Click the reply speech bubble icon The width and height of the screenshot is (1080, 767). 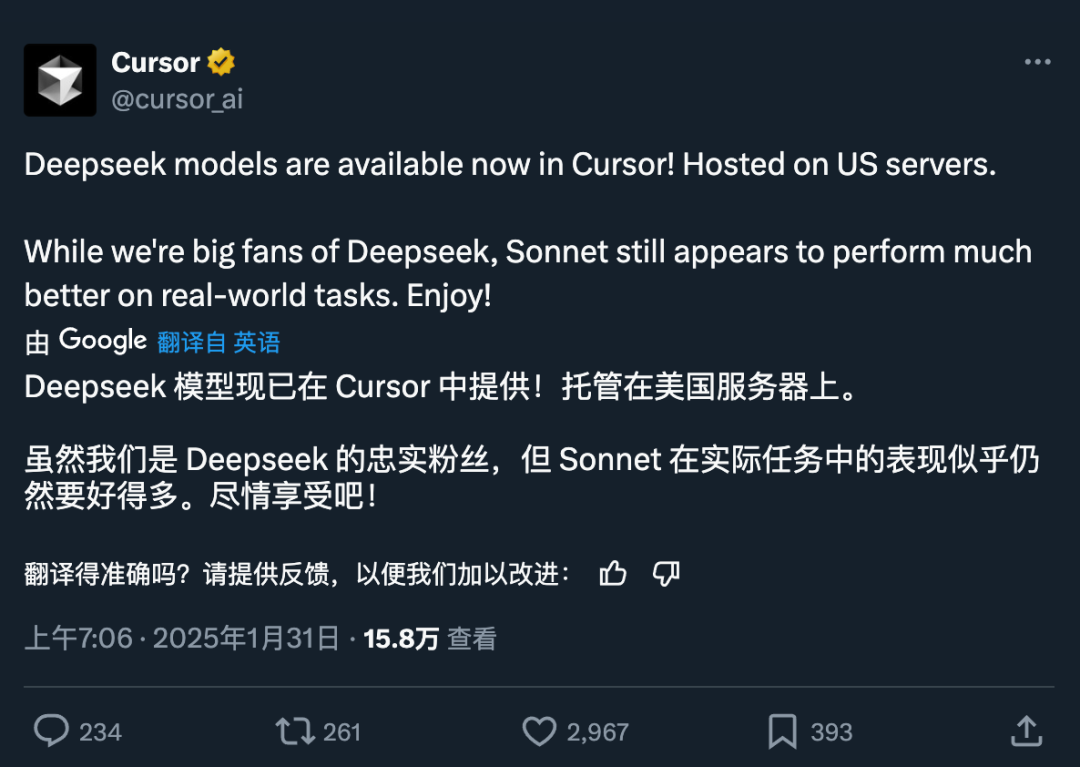[50, 731]
